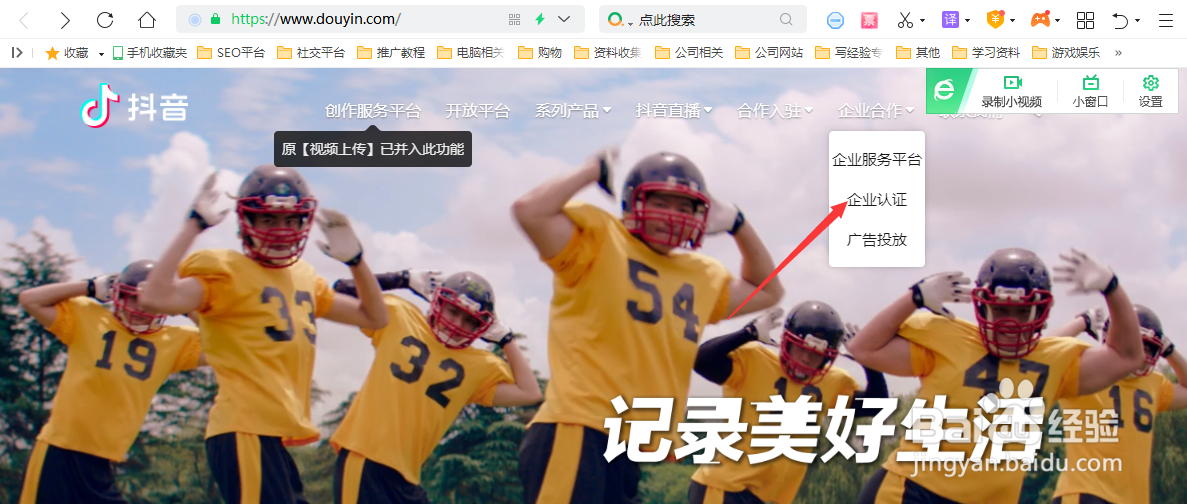Image resolution: width=1187 pixels, height=504 pixels.
Task: Go forward to the next page
Action: (65, 20)
